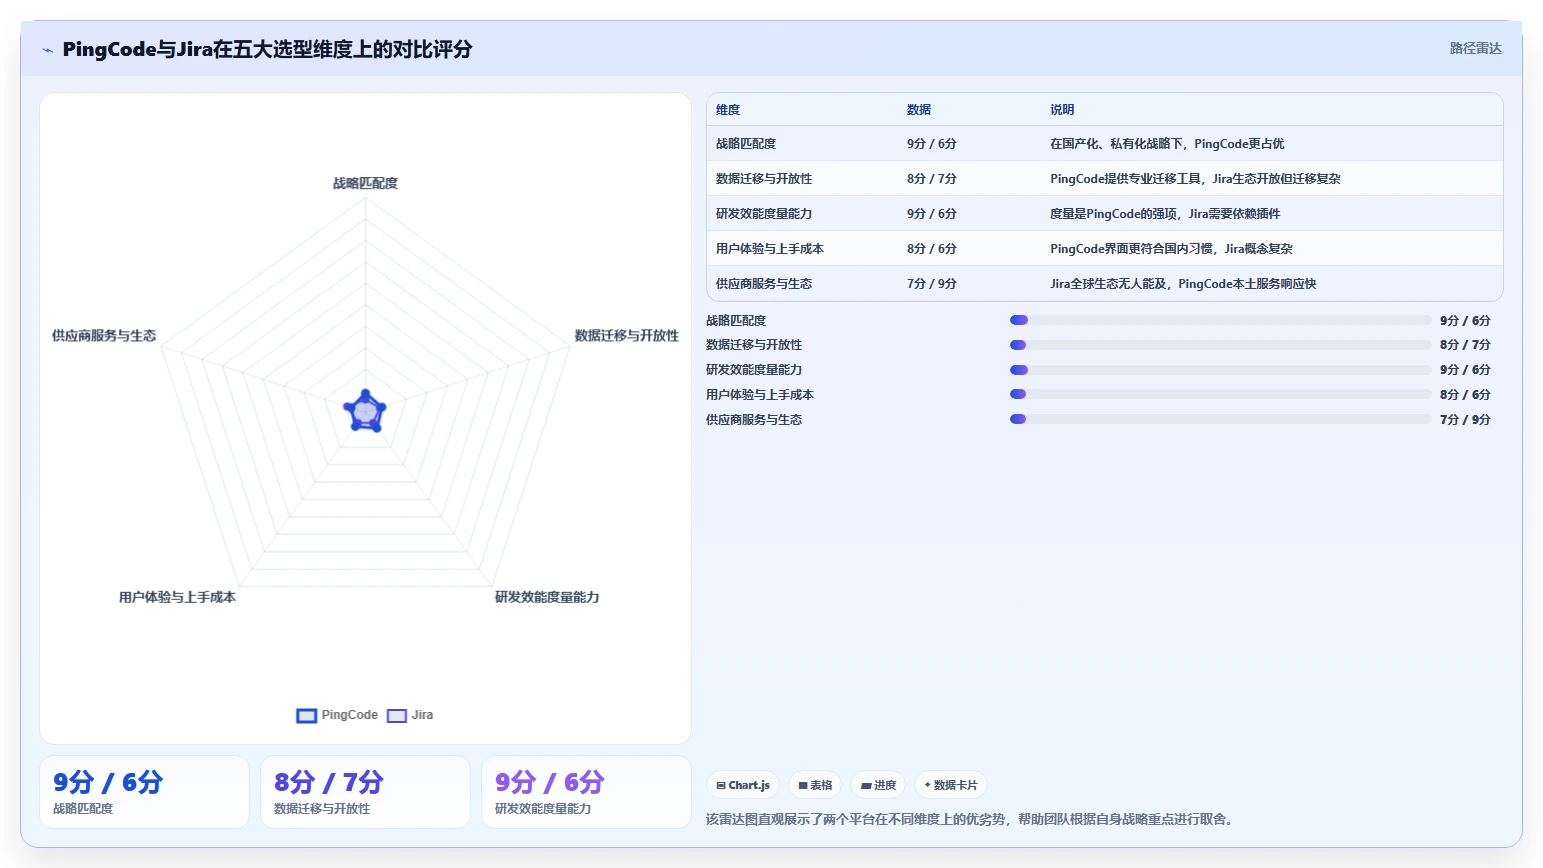Click description about PingCode提供专业迁移工具

click(x=1195, y=179)
